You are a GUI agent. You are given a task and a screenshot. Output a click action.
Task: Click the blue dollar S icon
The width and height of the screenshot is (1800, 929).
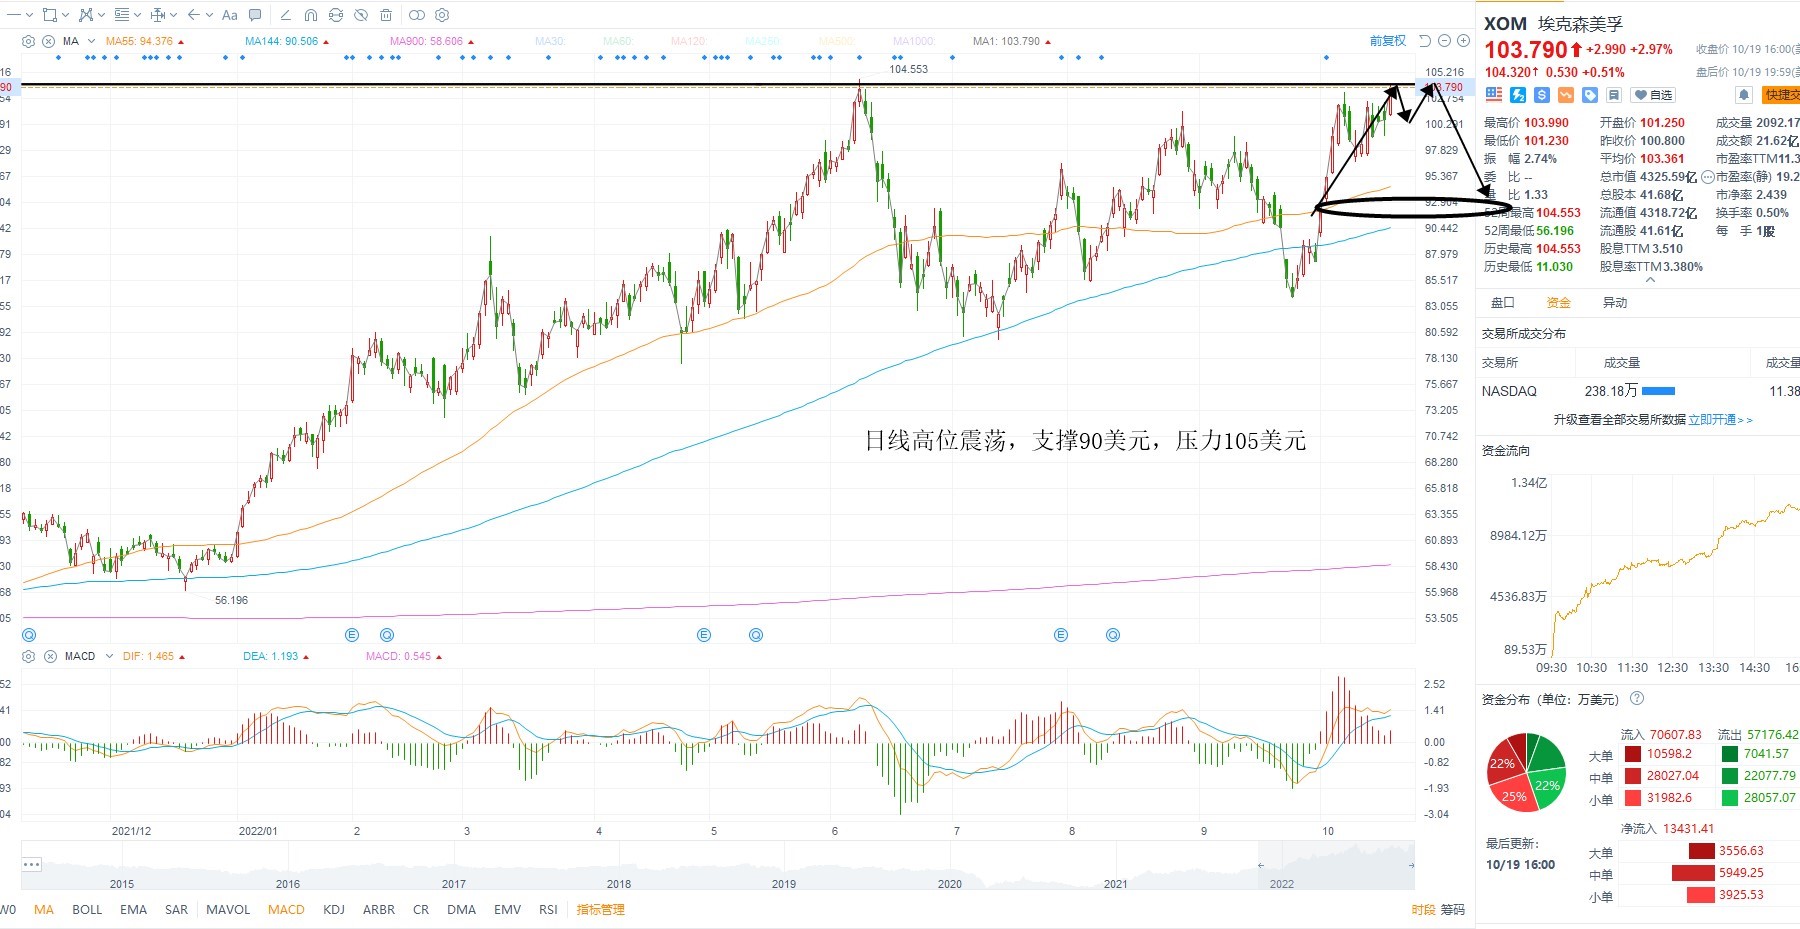coord(1541,94)
